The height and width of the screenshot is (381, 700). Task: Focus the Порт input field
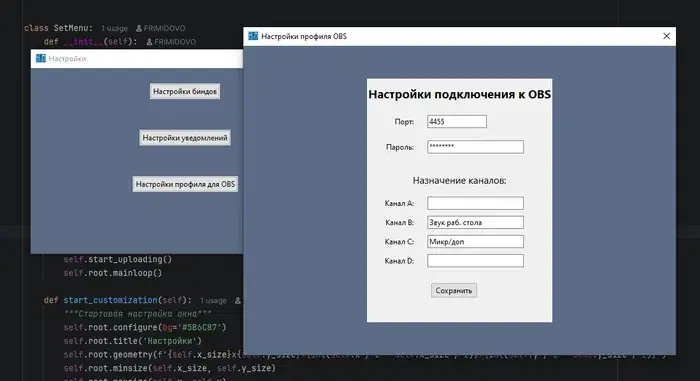tap(457, 121)
